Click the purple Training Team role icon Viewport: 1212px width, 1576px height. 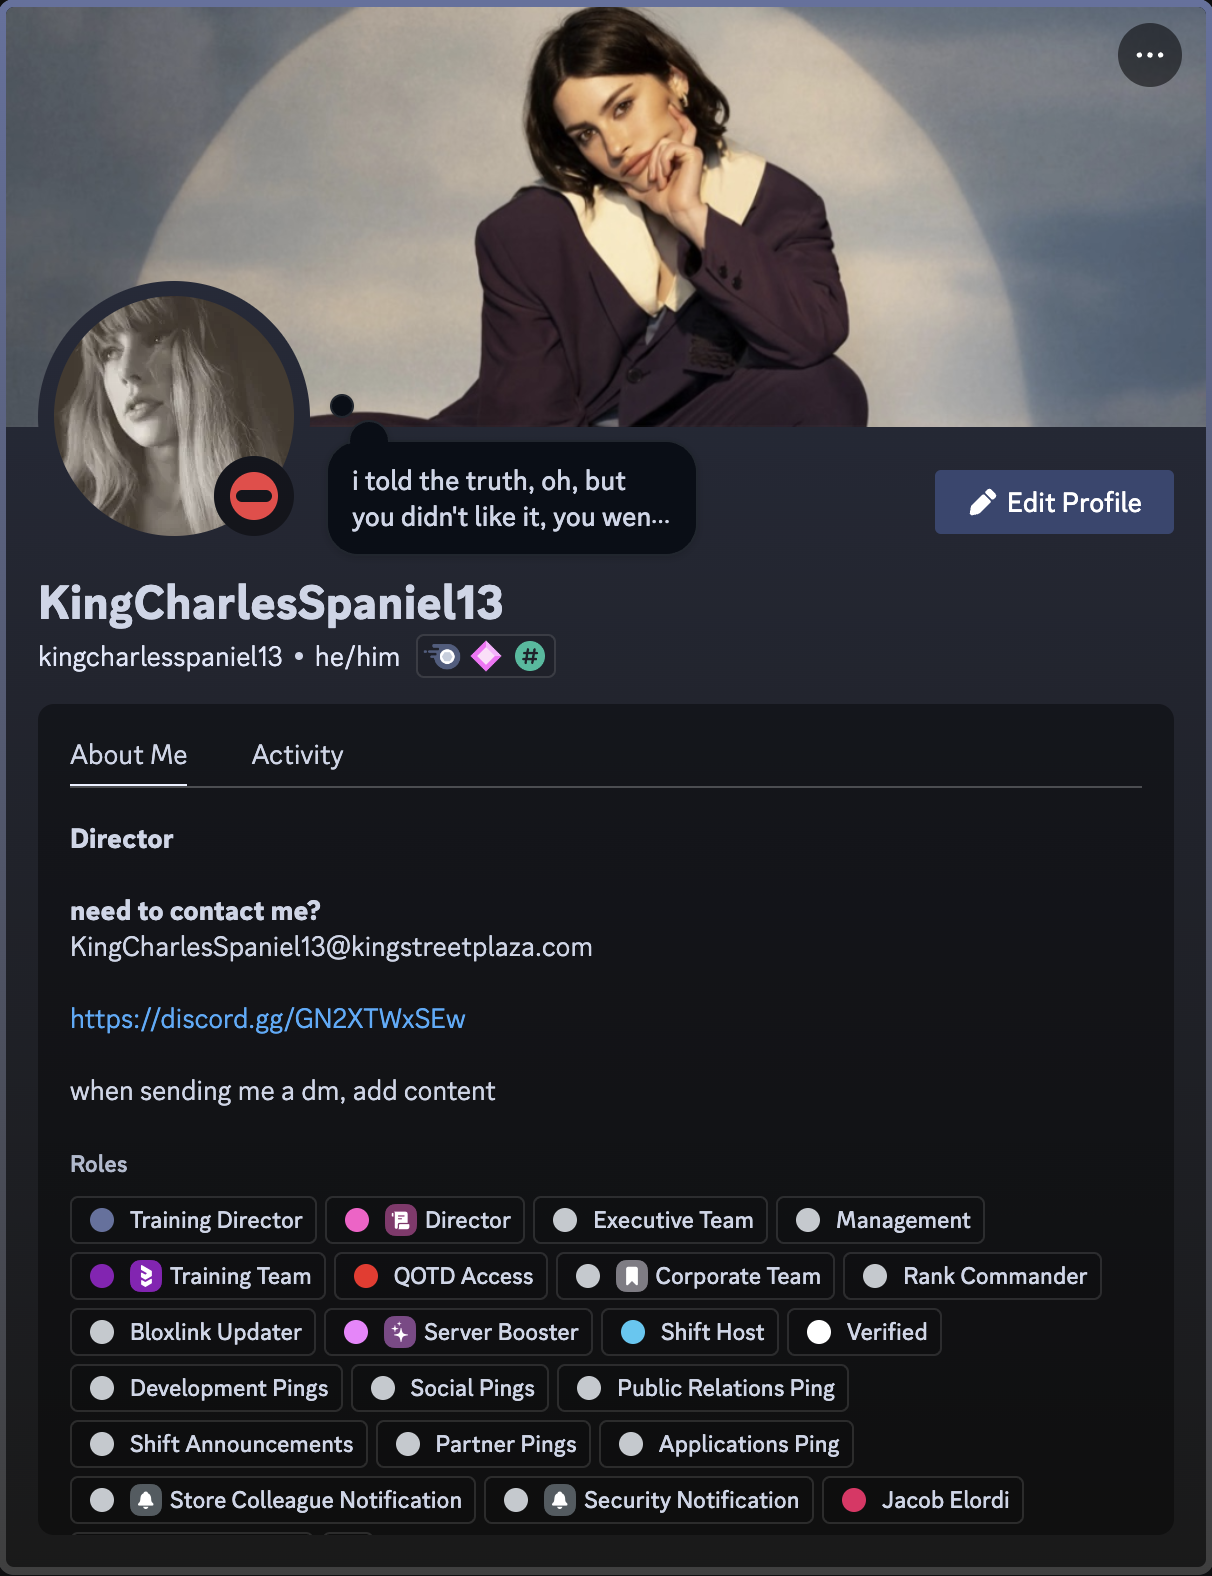click(146, 1276)
